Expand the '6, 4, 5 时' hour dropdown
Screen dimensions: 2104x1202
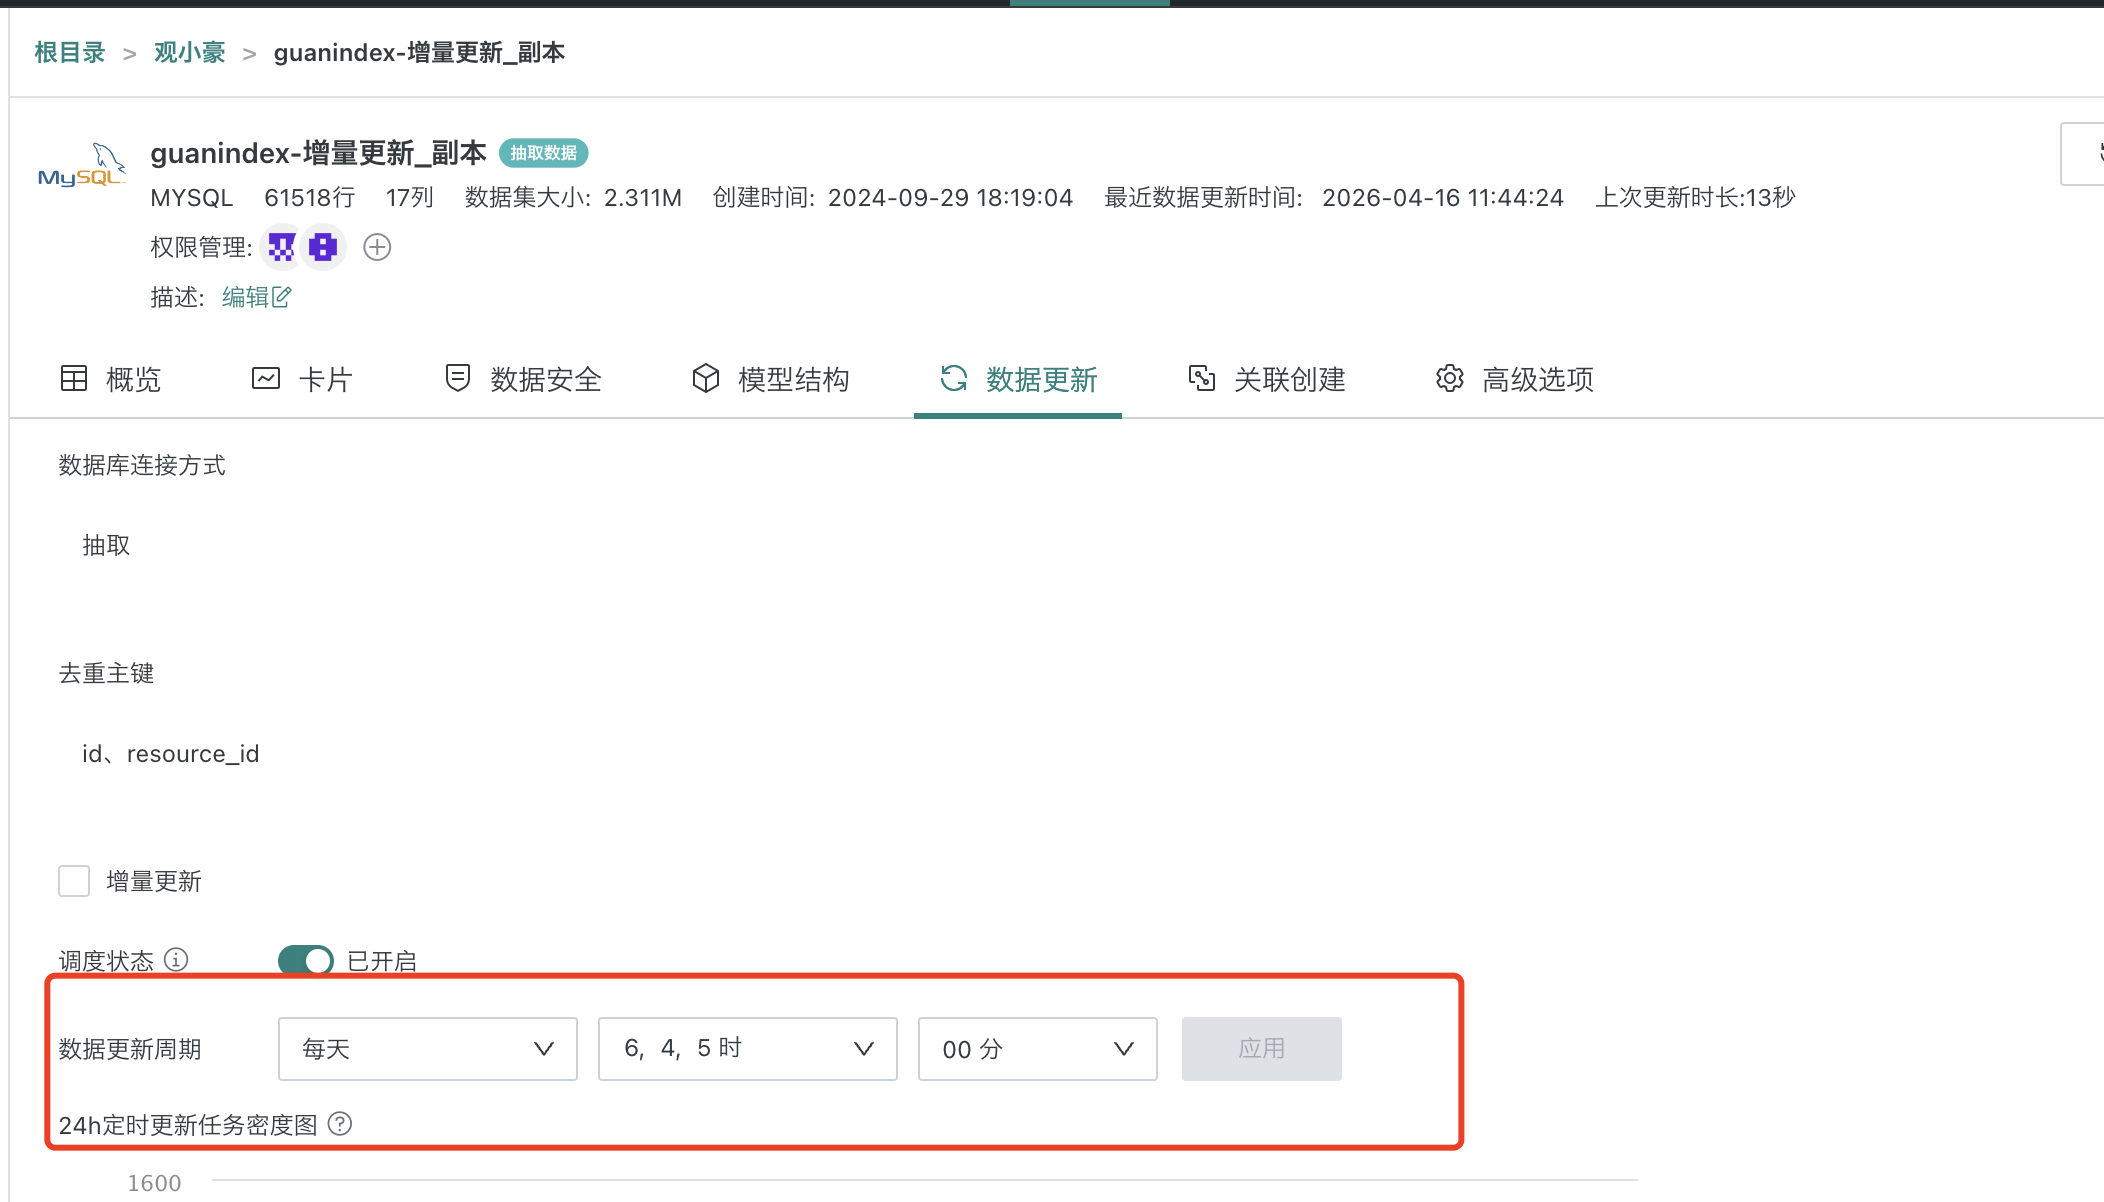(747, 1048)
